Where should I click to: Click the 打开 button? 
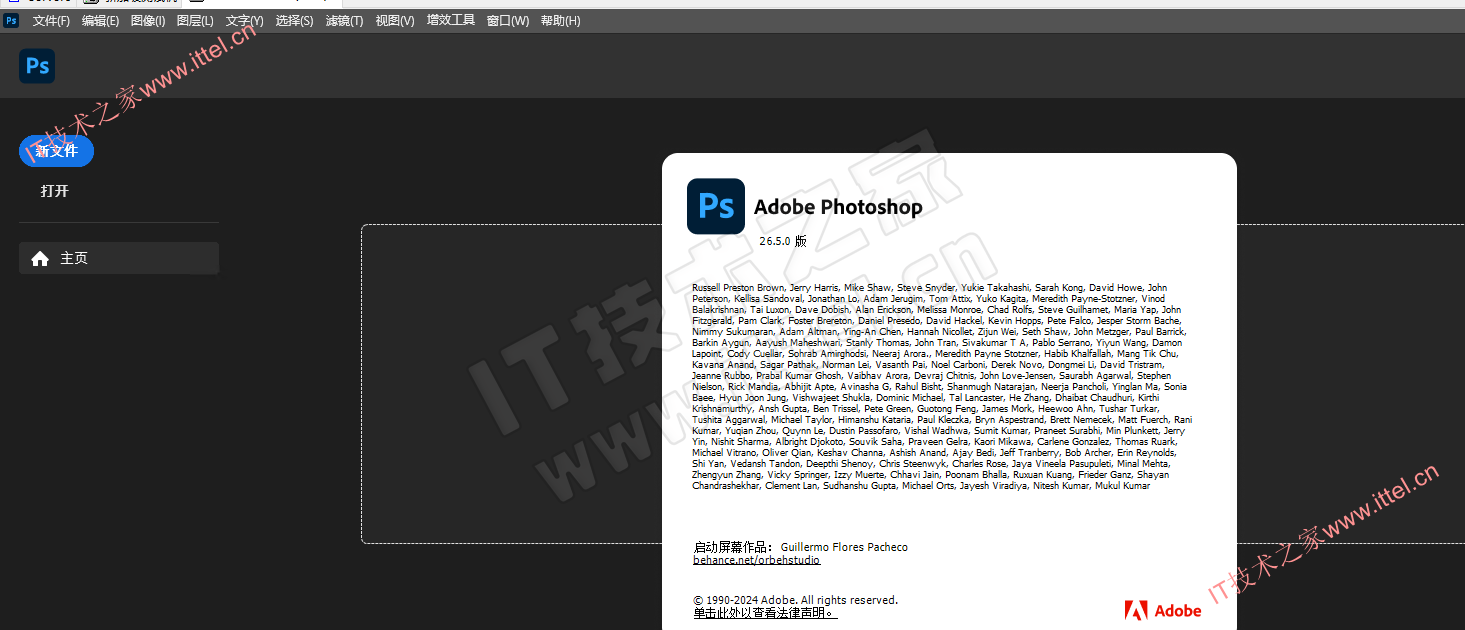tap(55, 191)
